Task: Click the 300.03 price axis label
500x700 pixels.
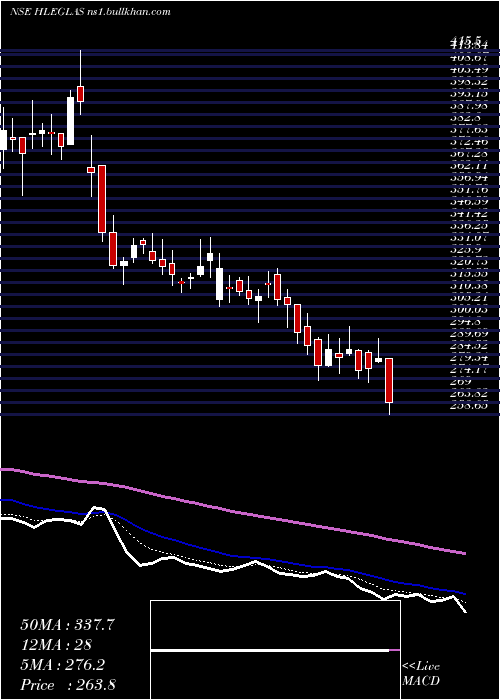Action: 469,310
